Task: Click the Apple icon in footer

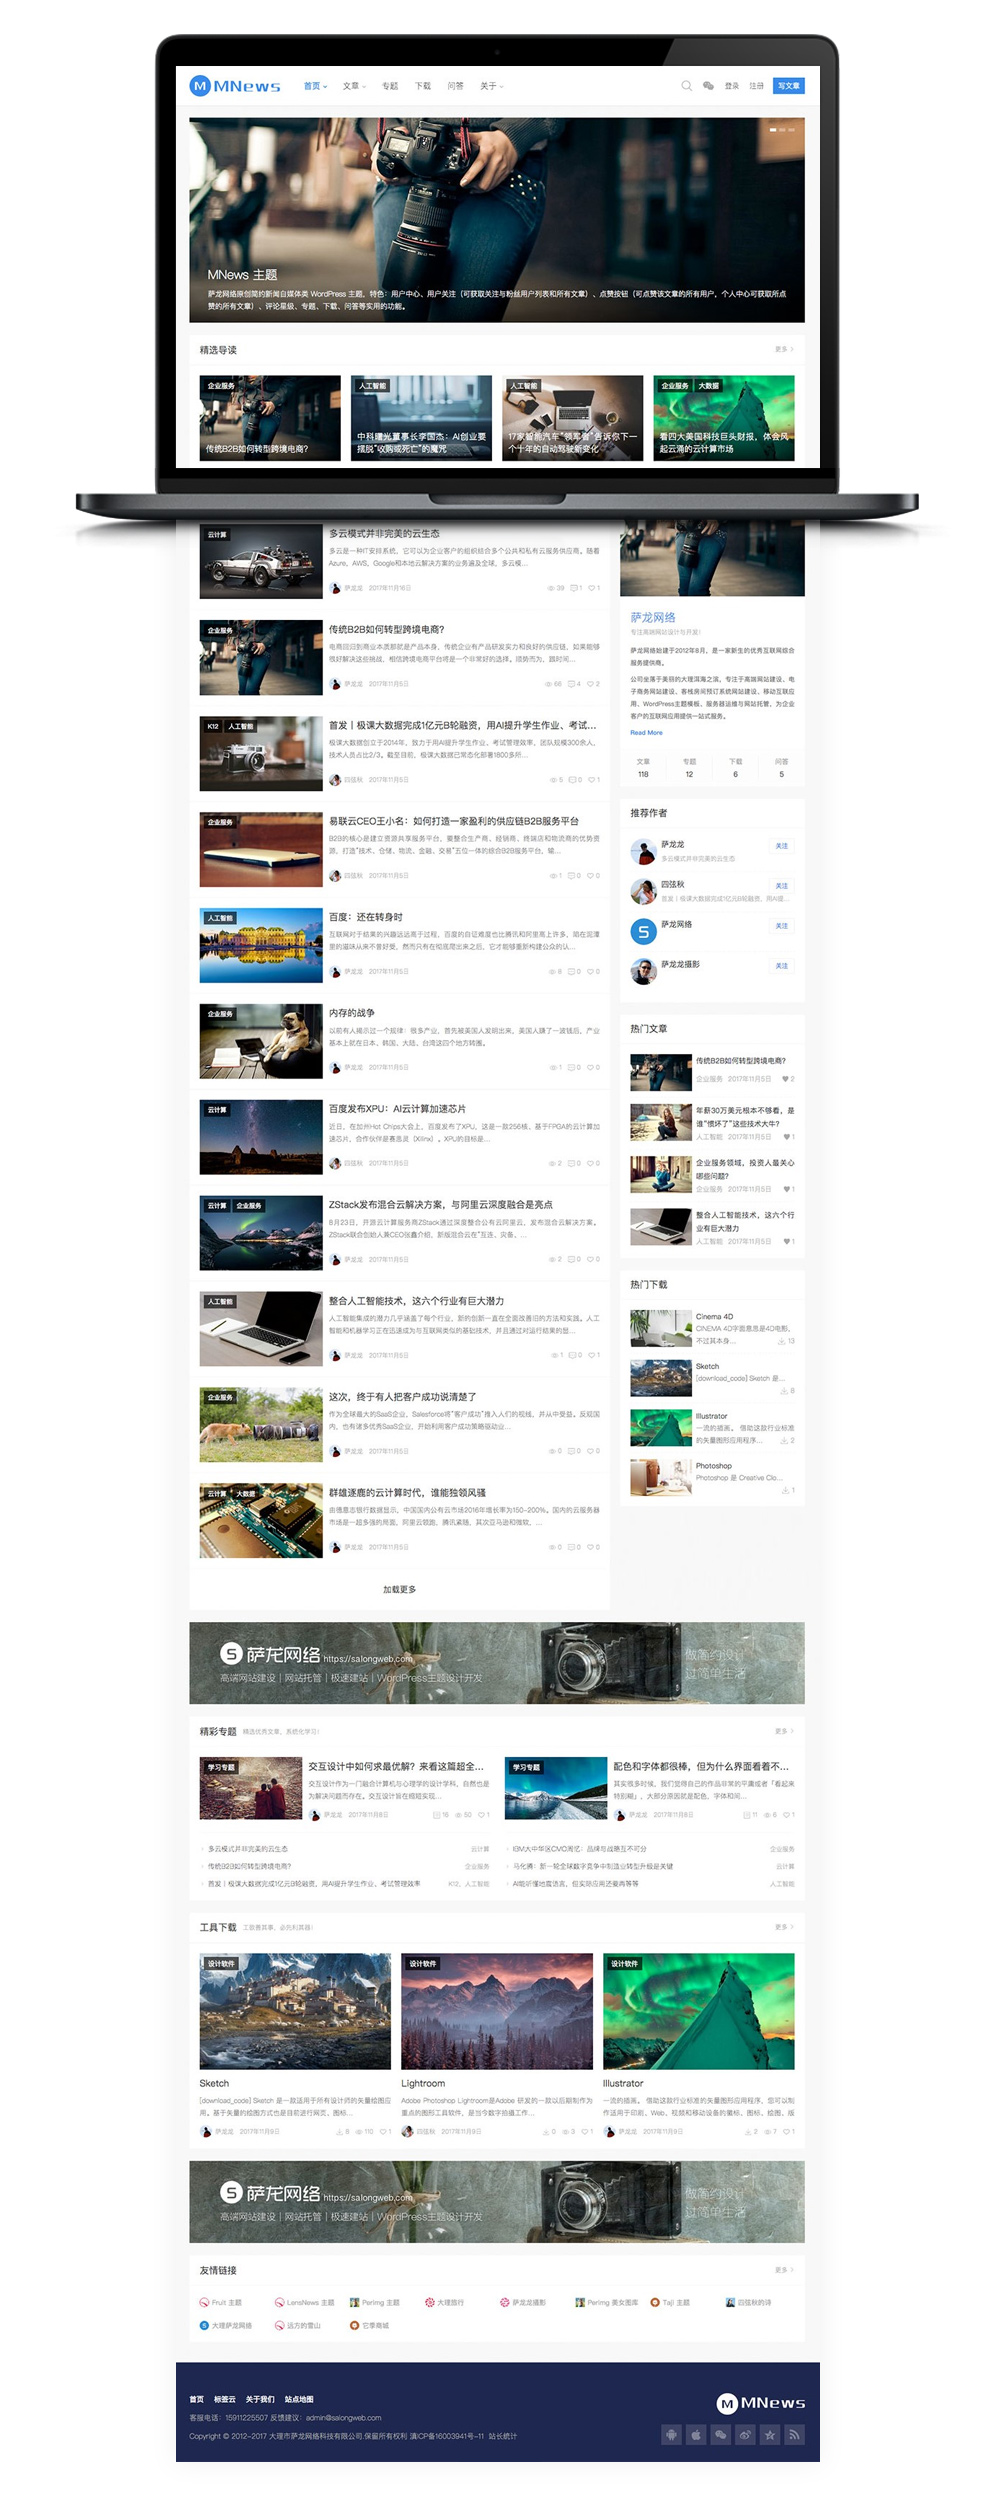Action: [696, 2434]
